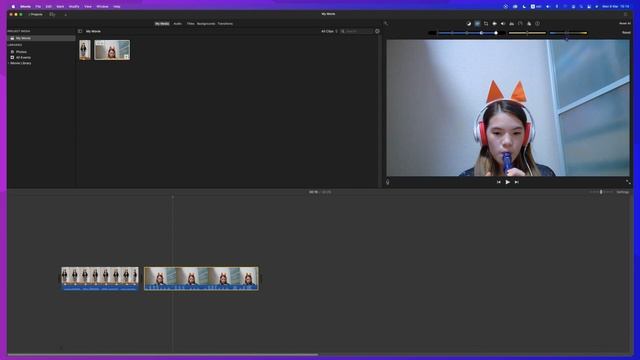Toggle the libraries sidebar list icon

[80, 31]
